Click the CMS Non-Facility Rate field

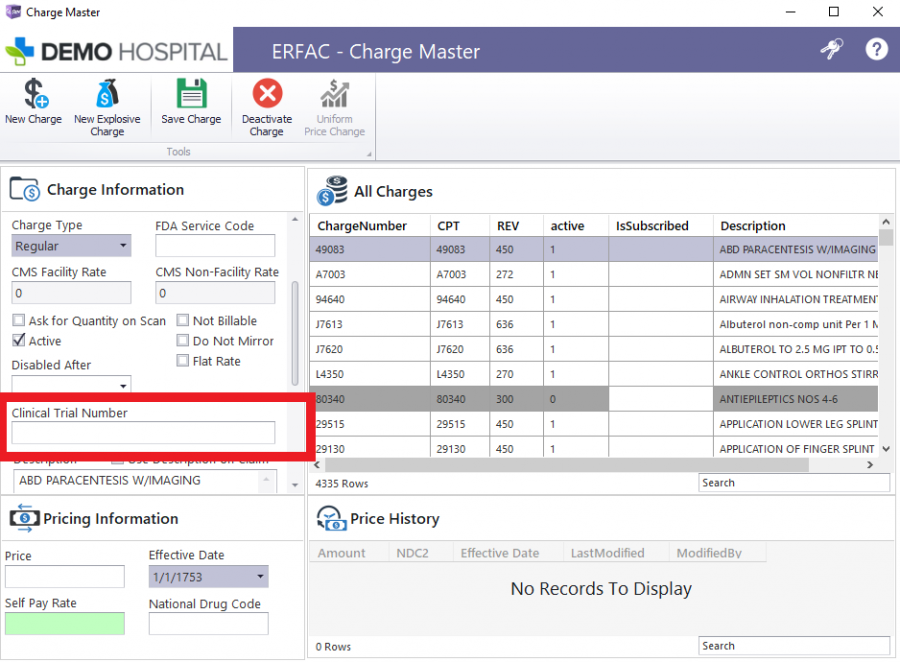click(x=215, y=293)
